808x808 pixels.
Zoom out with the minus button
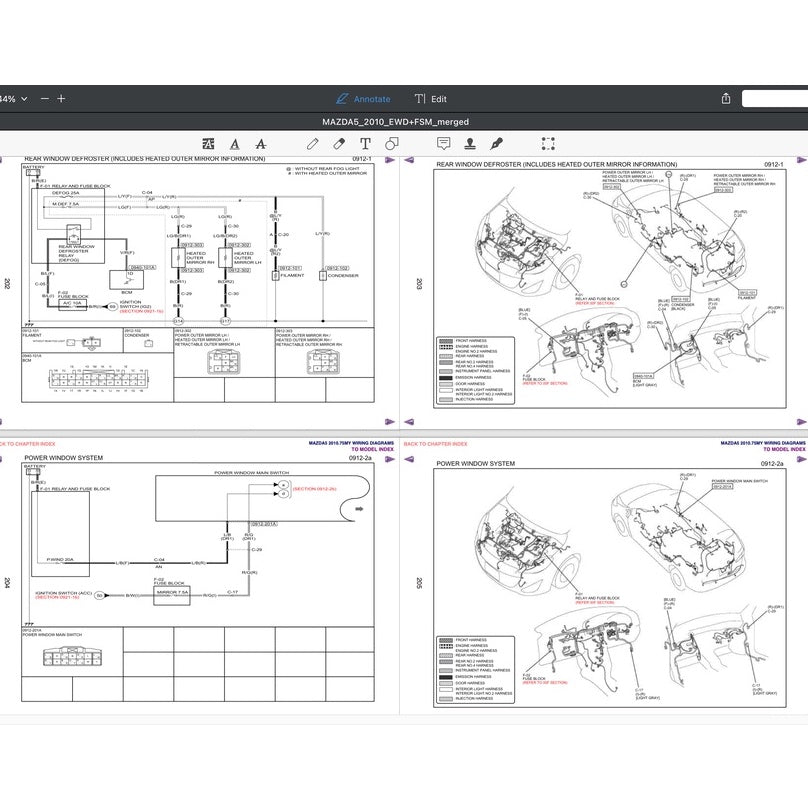44,99
